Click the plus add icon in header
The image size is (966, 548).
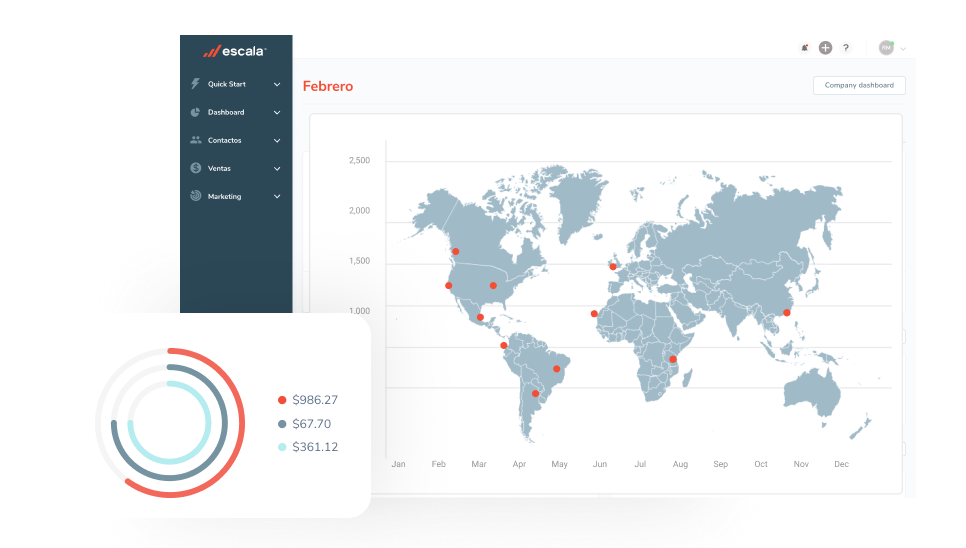pos(826,47)
